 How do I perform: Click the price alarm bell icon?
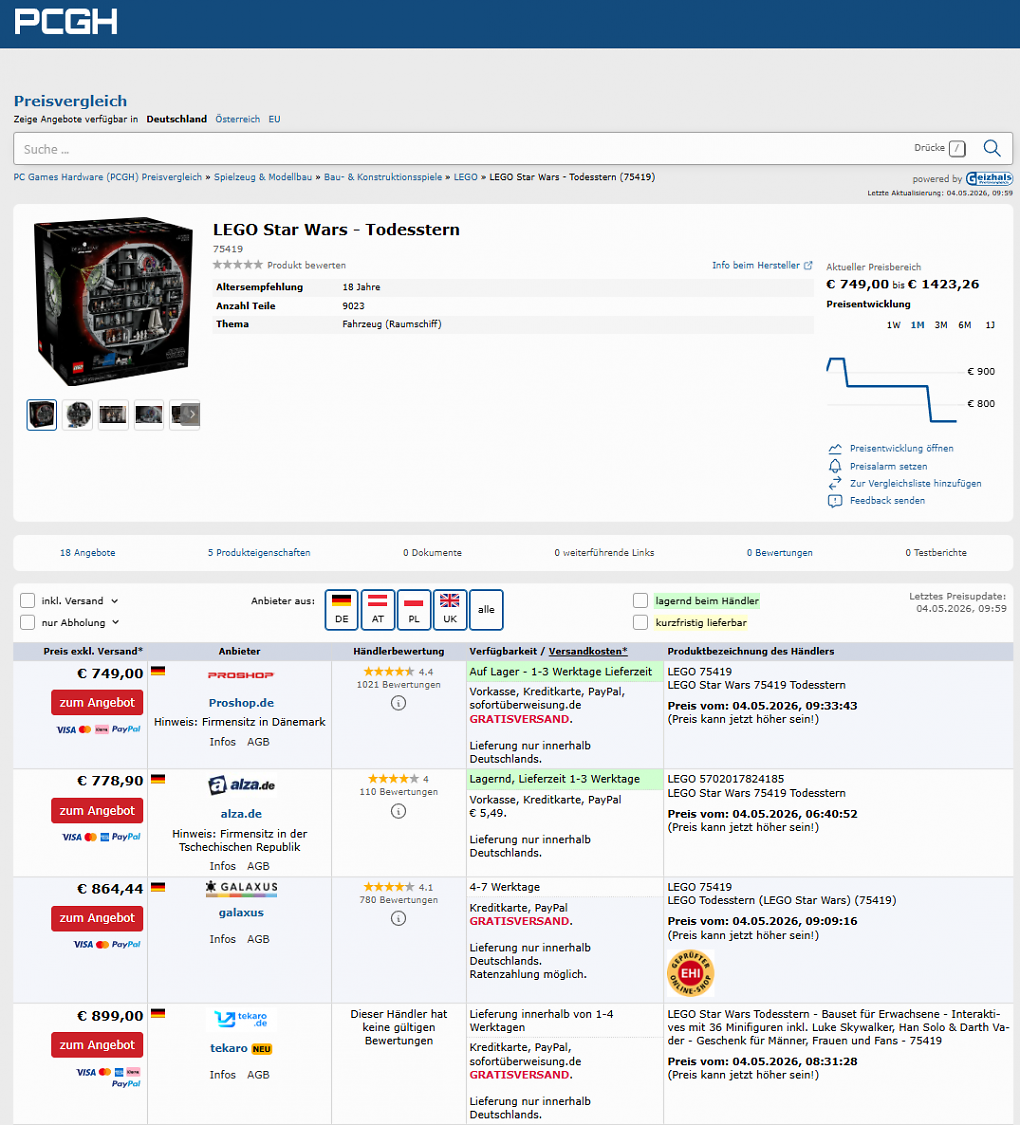click(835, 466)
